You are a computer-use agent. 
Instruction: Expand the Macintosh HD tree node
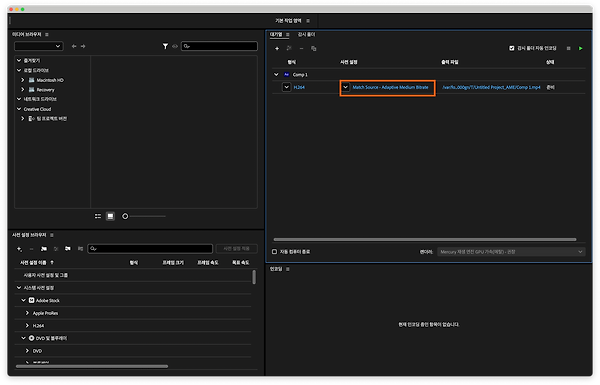point(23,80)
